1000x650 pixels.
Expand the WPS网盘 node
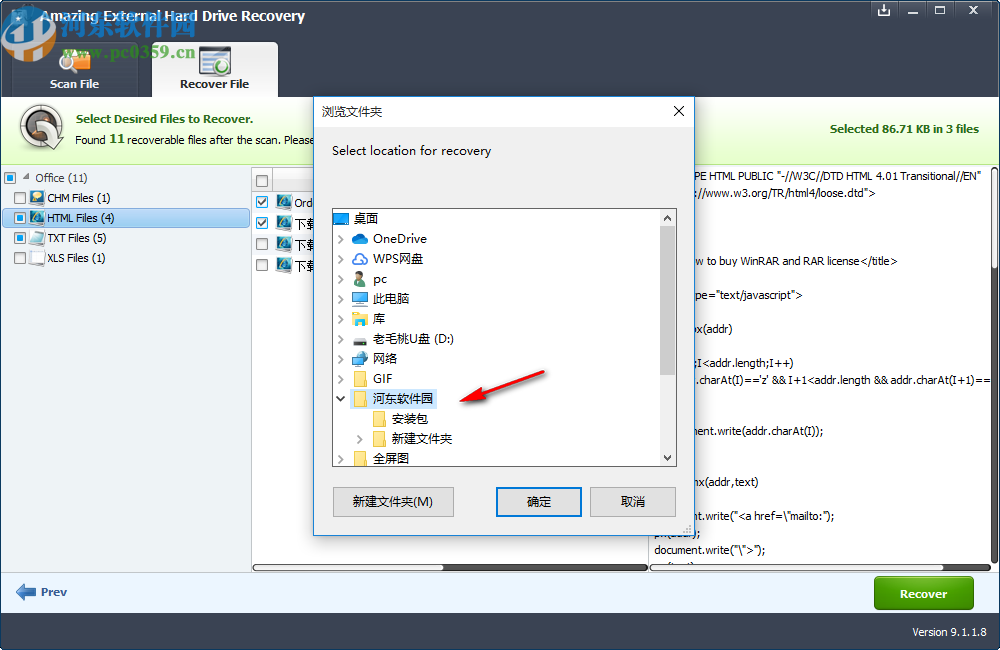click(341, 259)
